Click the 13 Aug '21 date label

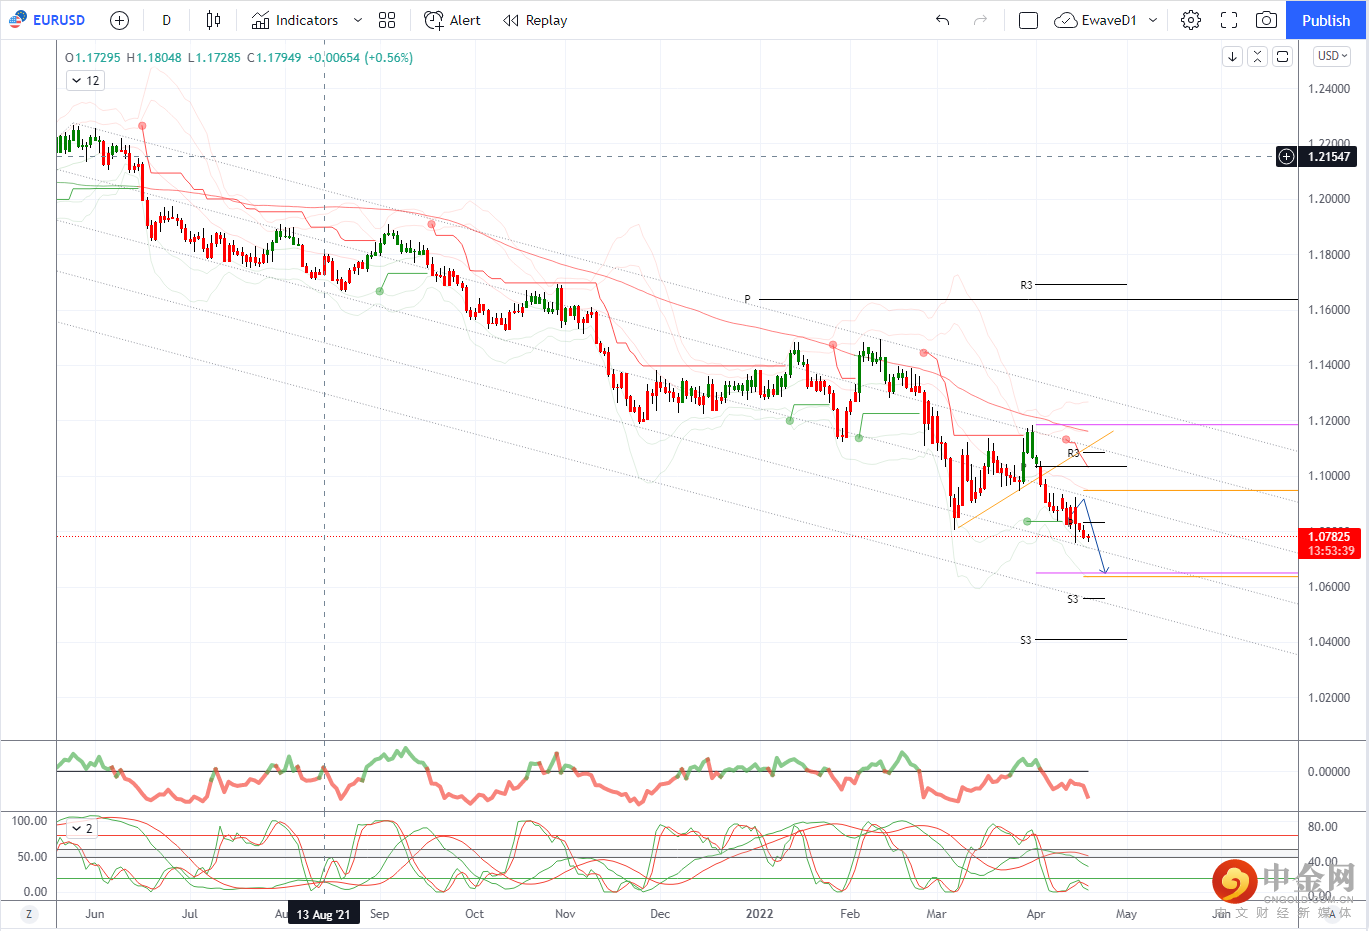[x=324, y=914]
